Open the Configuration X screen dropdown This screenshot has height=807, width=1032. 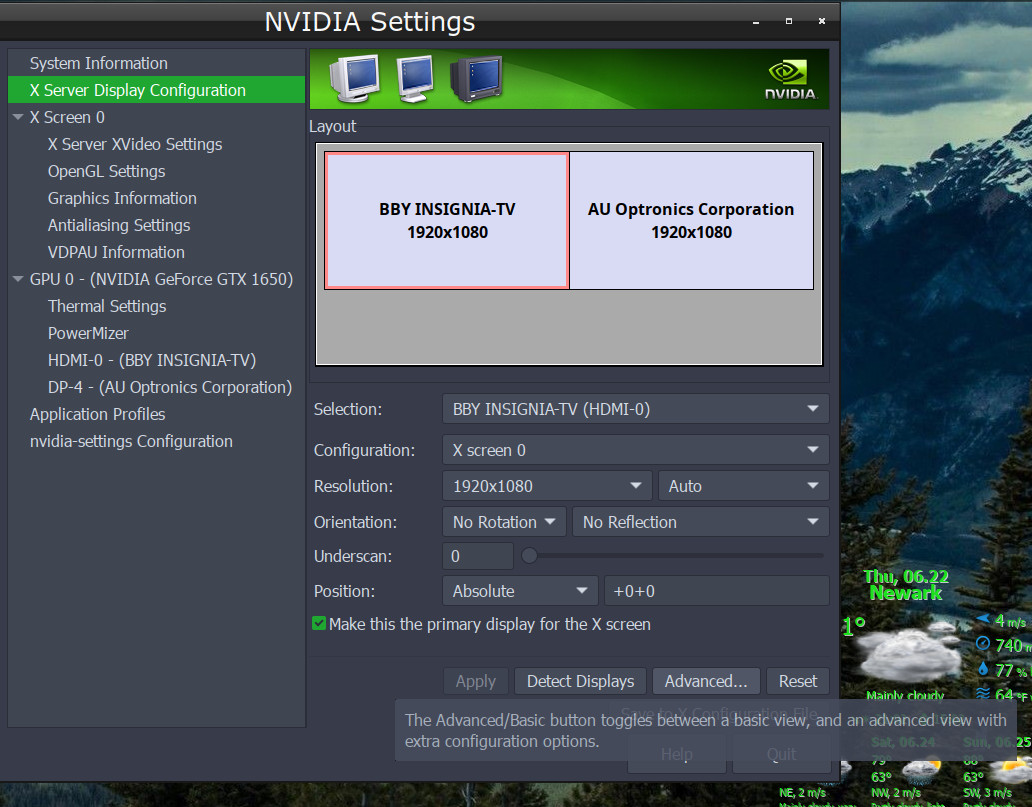pyautogui.click(x=635, y=450)
